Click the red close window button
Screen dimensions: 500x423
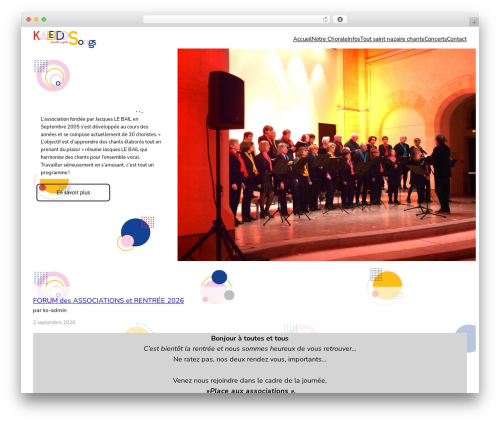[29, 20]
